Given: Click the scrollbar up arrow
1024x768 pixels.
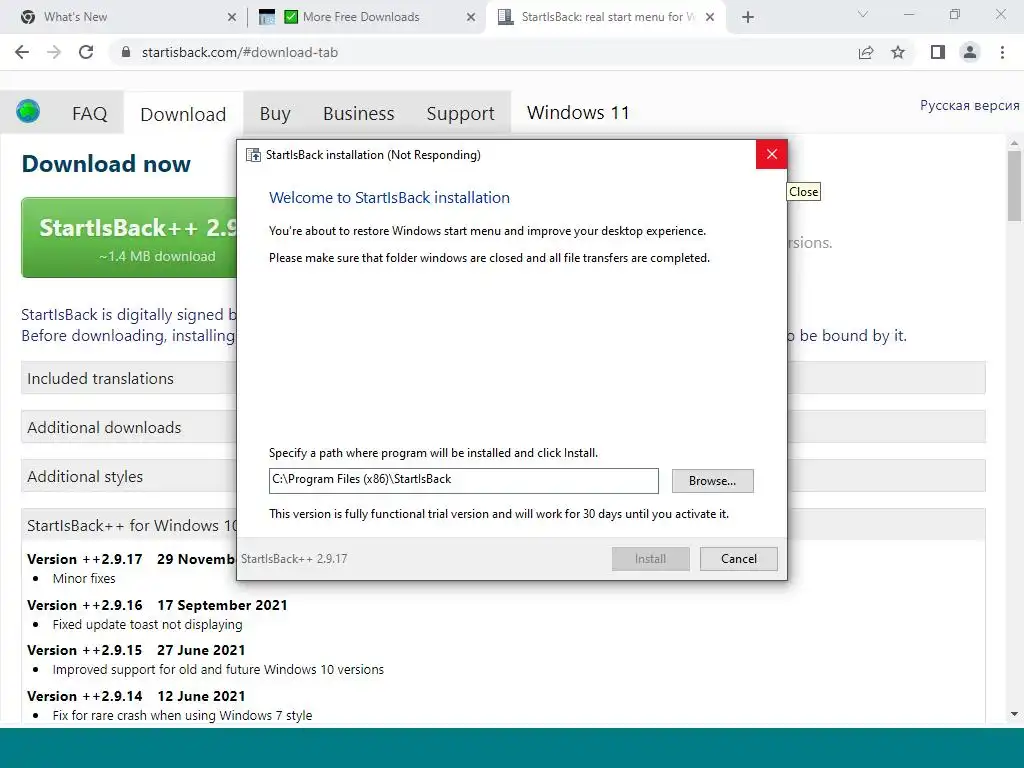Looking at the screenshot, I should [x=1014, y=143].
